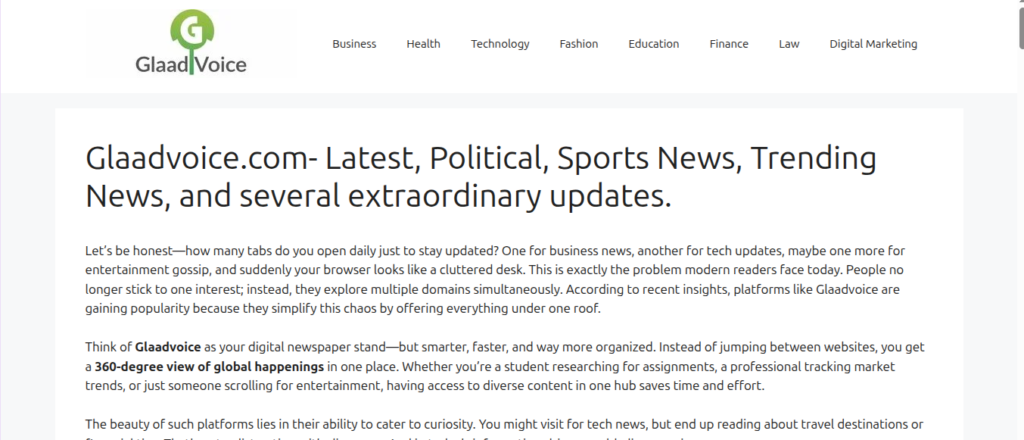Viewport: 1024px width, 440px height.
Task: Open the Business menu item
Action: click(x=354, y=44)
